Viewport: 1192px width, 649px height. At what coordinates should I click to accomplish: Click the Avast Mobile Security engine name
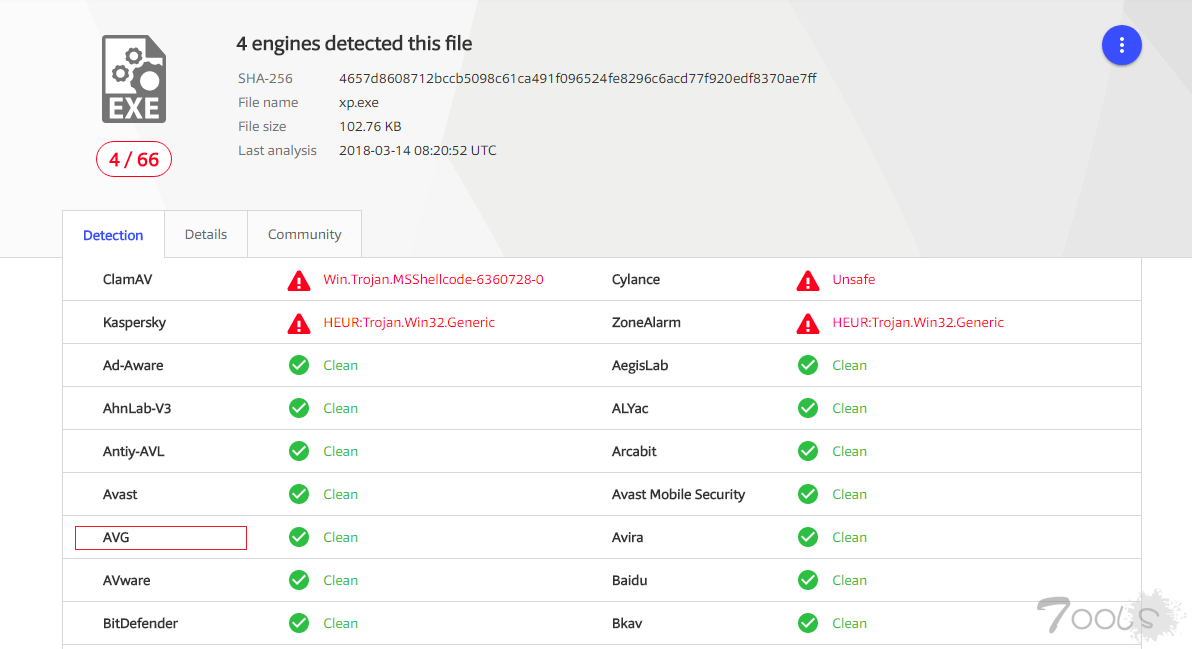[678, 494]
